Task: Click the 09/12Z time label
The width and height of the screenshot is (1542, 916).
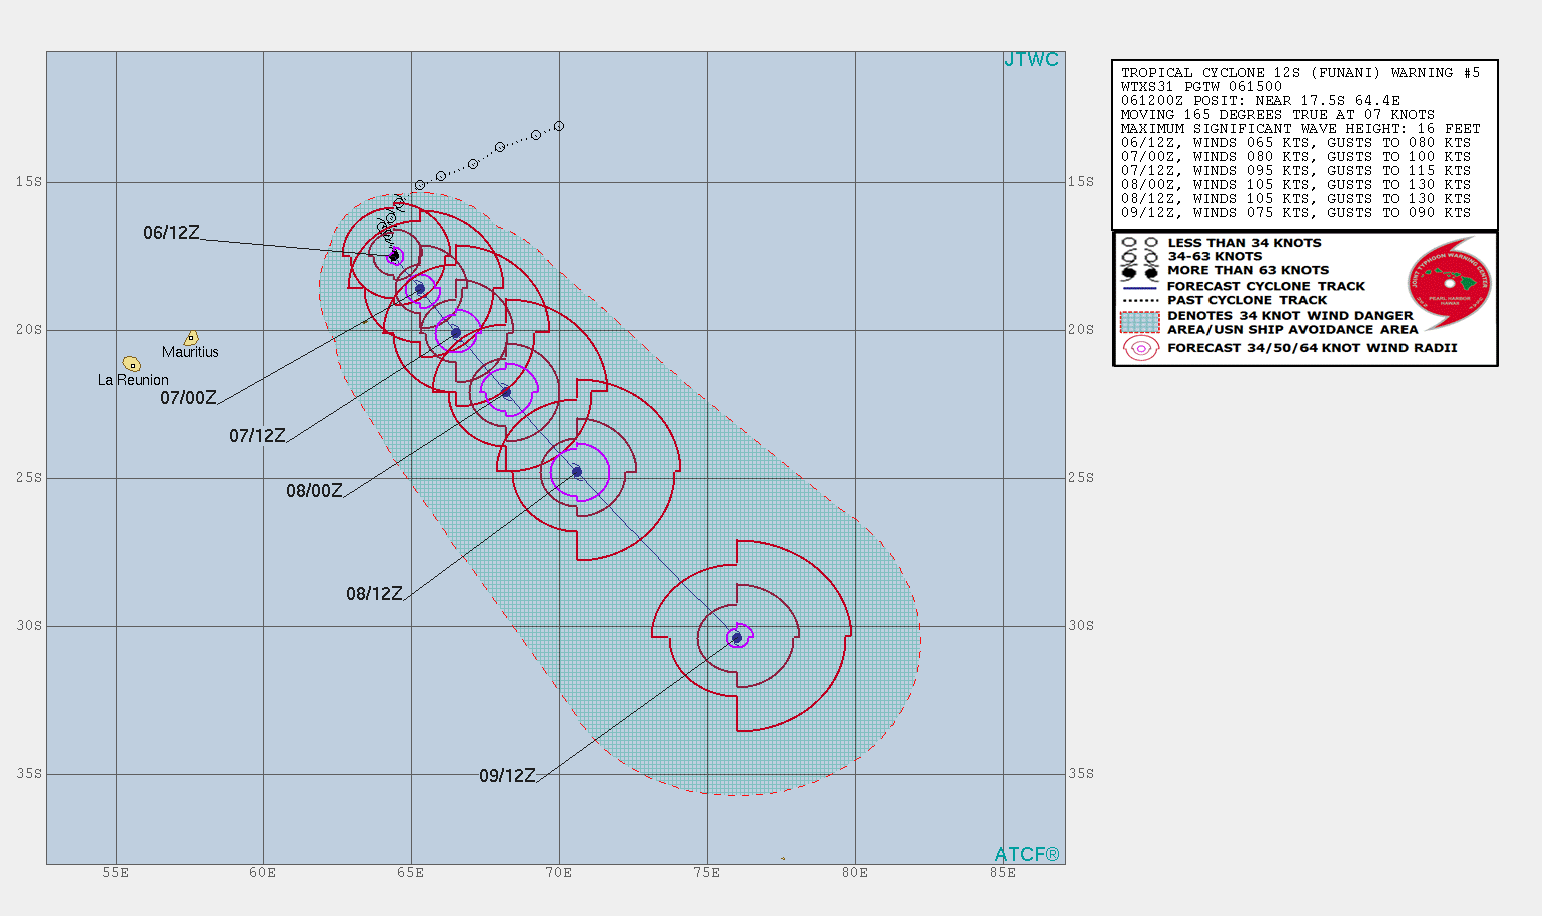Action: point(507,776)
